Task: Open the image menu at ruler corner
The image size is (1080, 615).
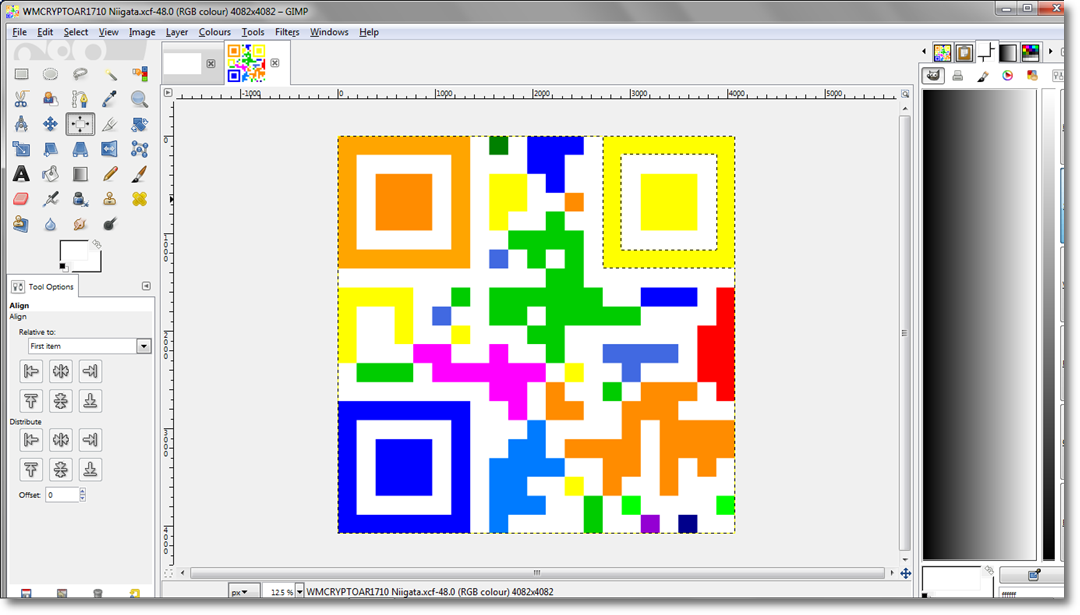Action: tap(168, 92)
